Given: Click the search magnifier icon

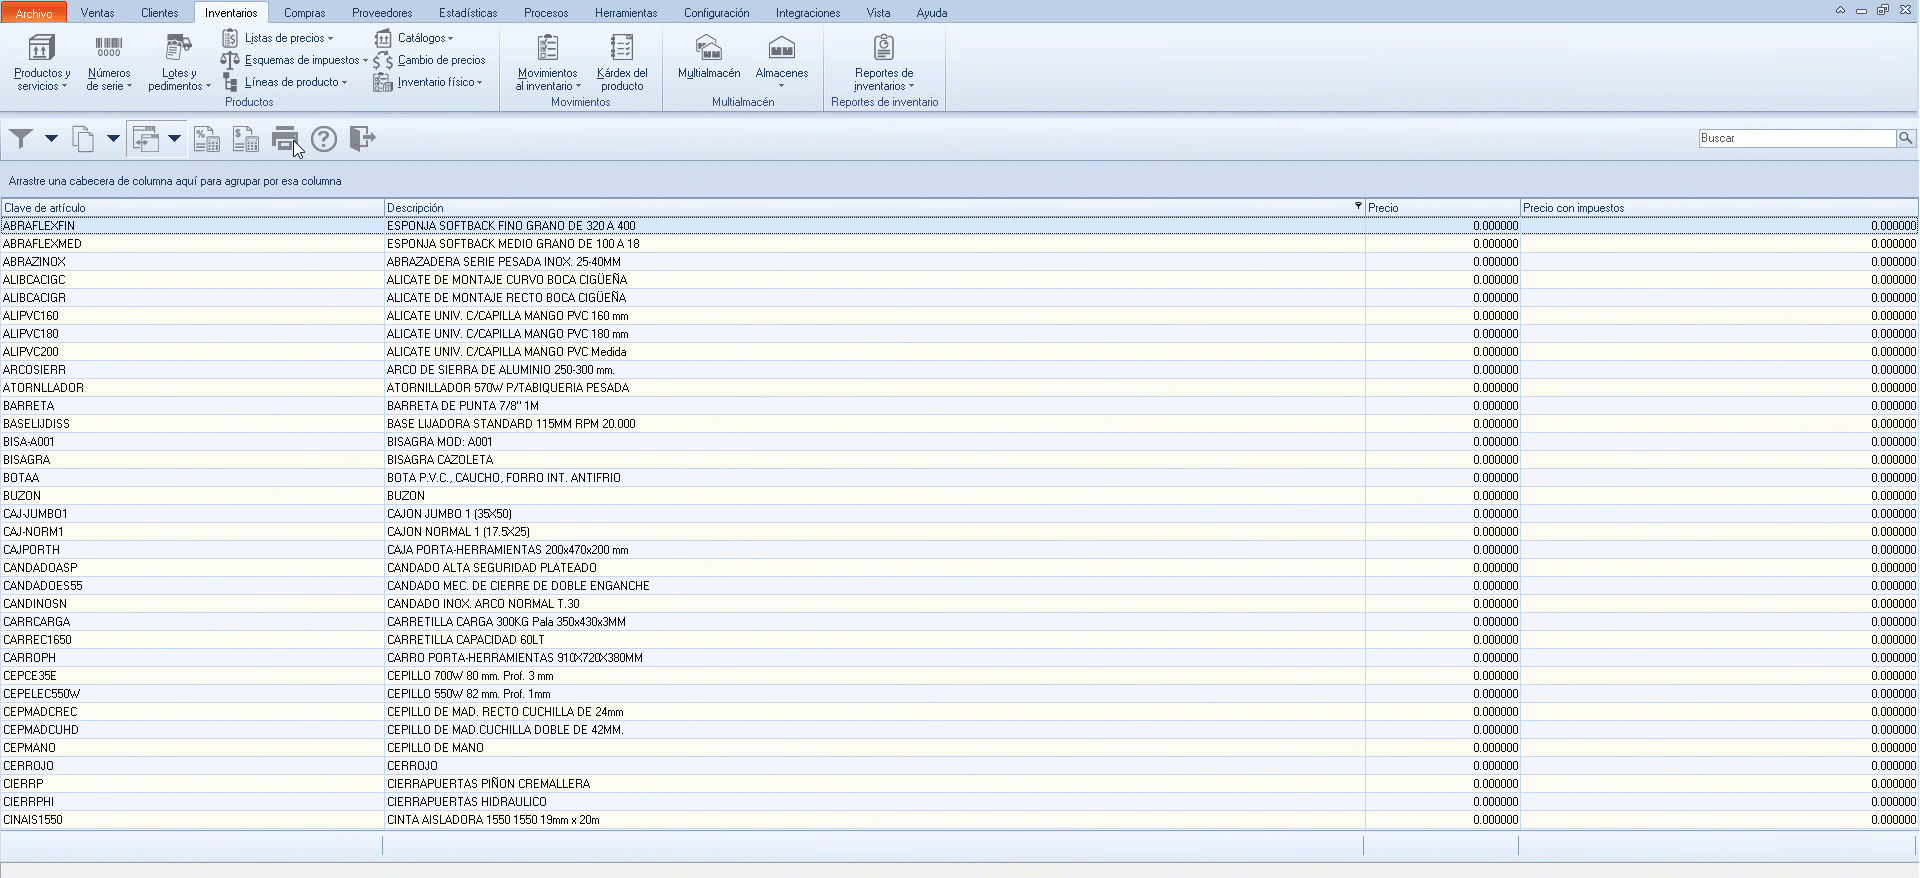Looking at the screenshot, I should pyautogui.click(x=1906, y=138).
